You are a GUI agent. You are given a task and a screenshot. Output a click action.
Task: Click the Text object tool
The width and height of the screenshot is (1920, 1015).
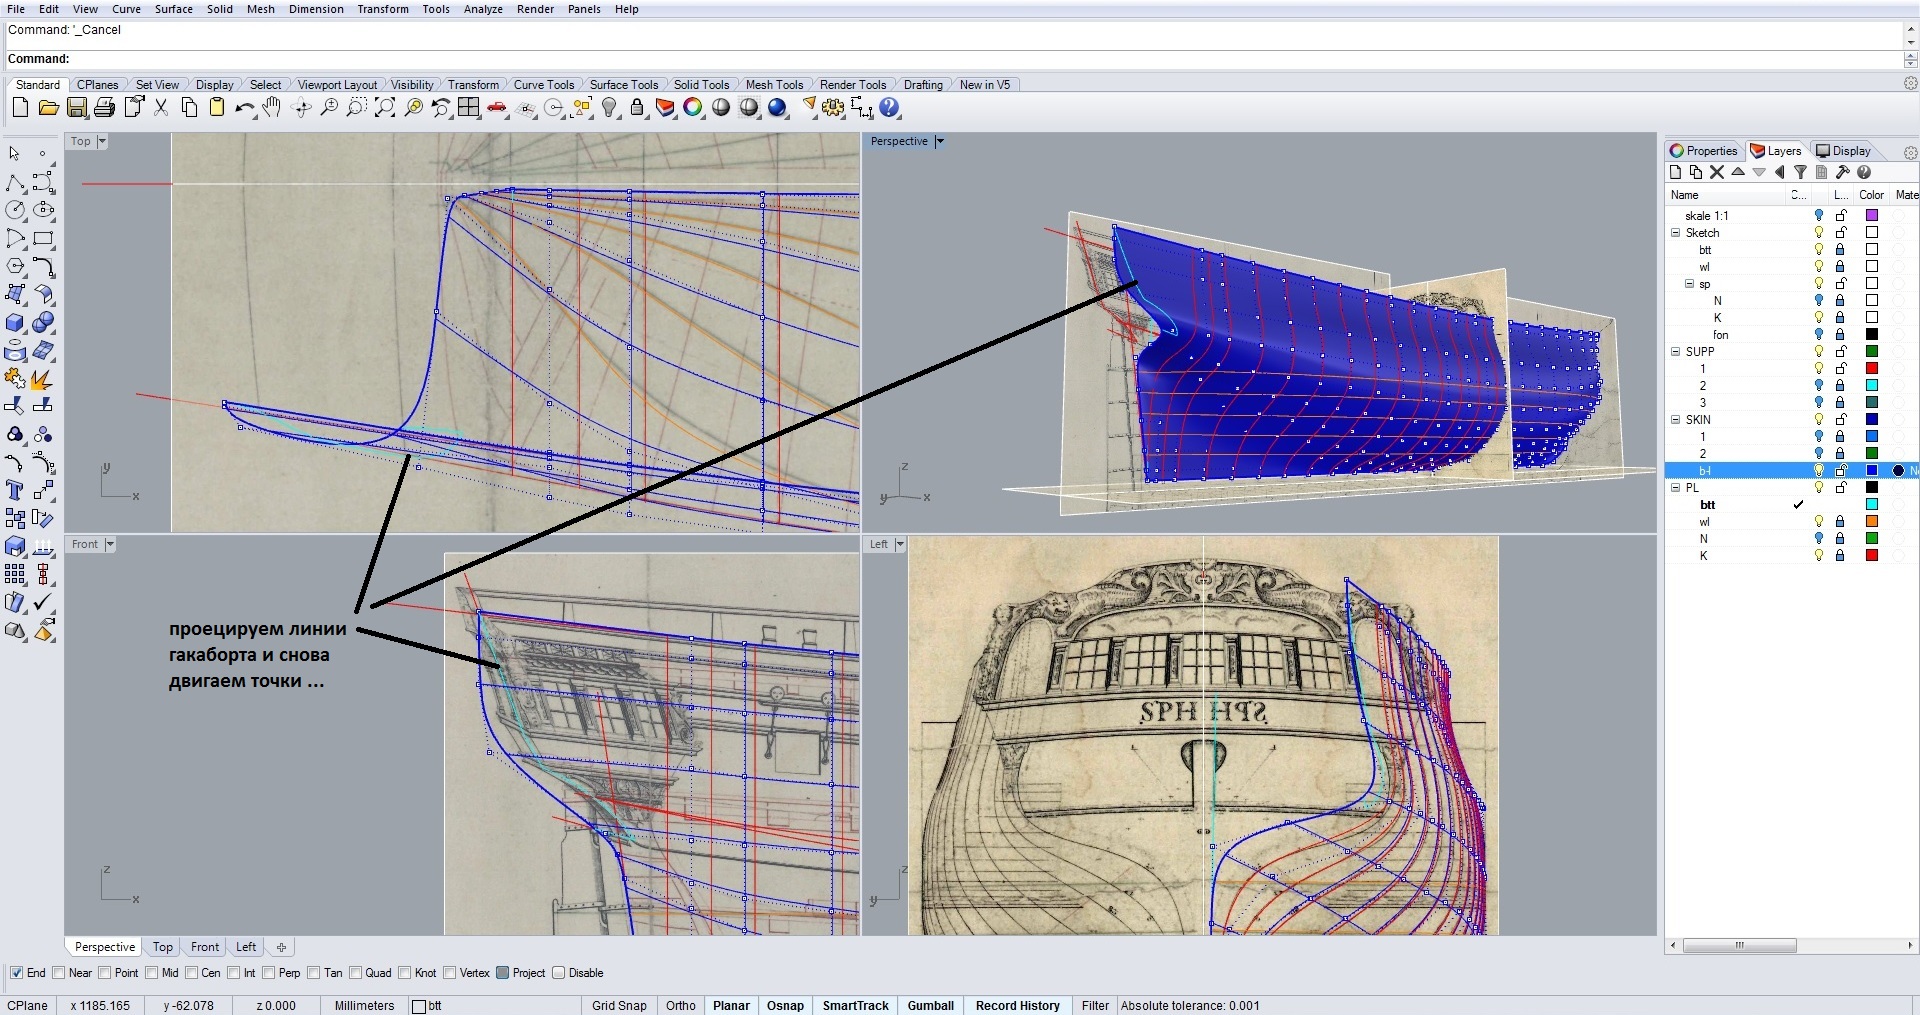[15, 490]
